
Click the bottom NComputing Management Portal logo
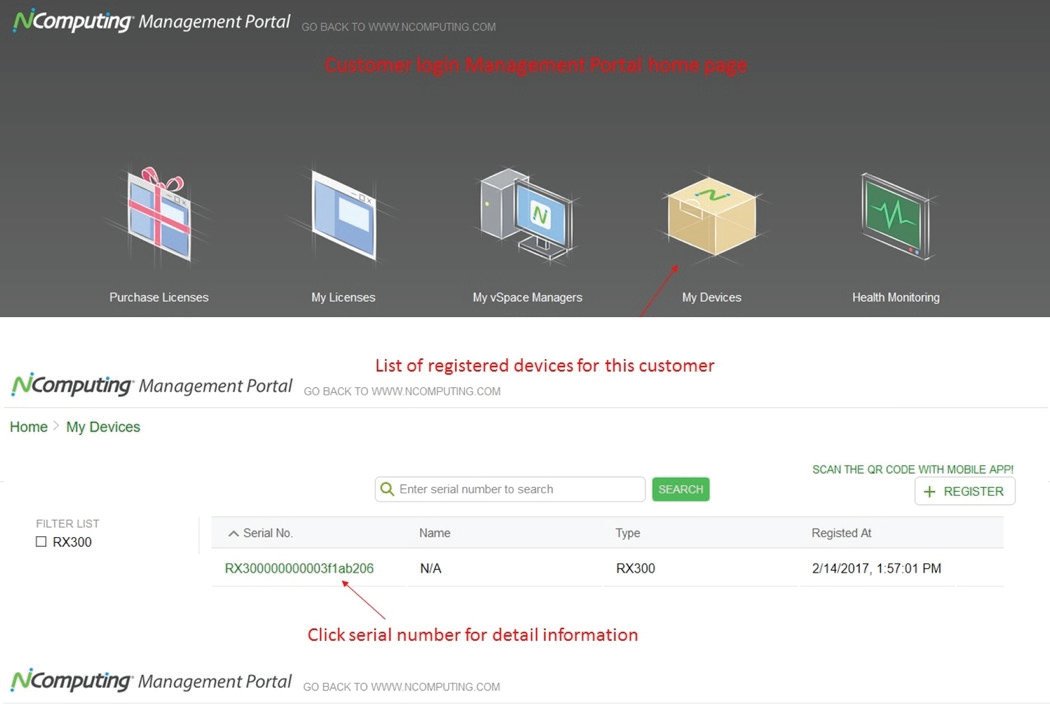(x=151, y=681)
